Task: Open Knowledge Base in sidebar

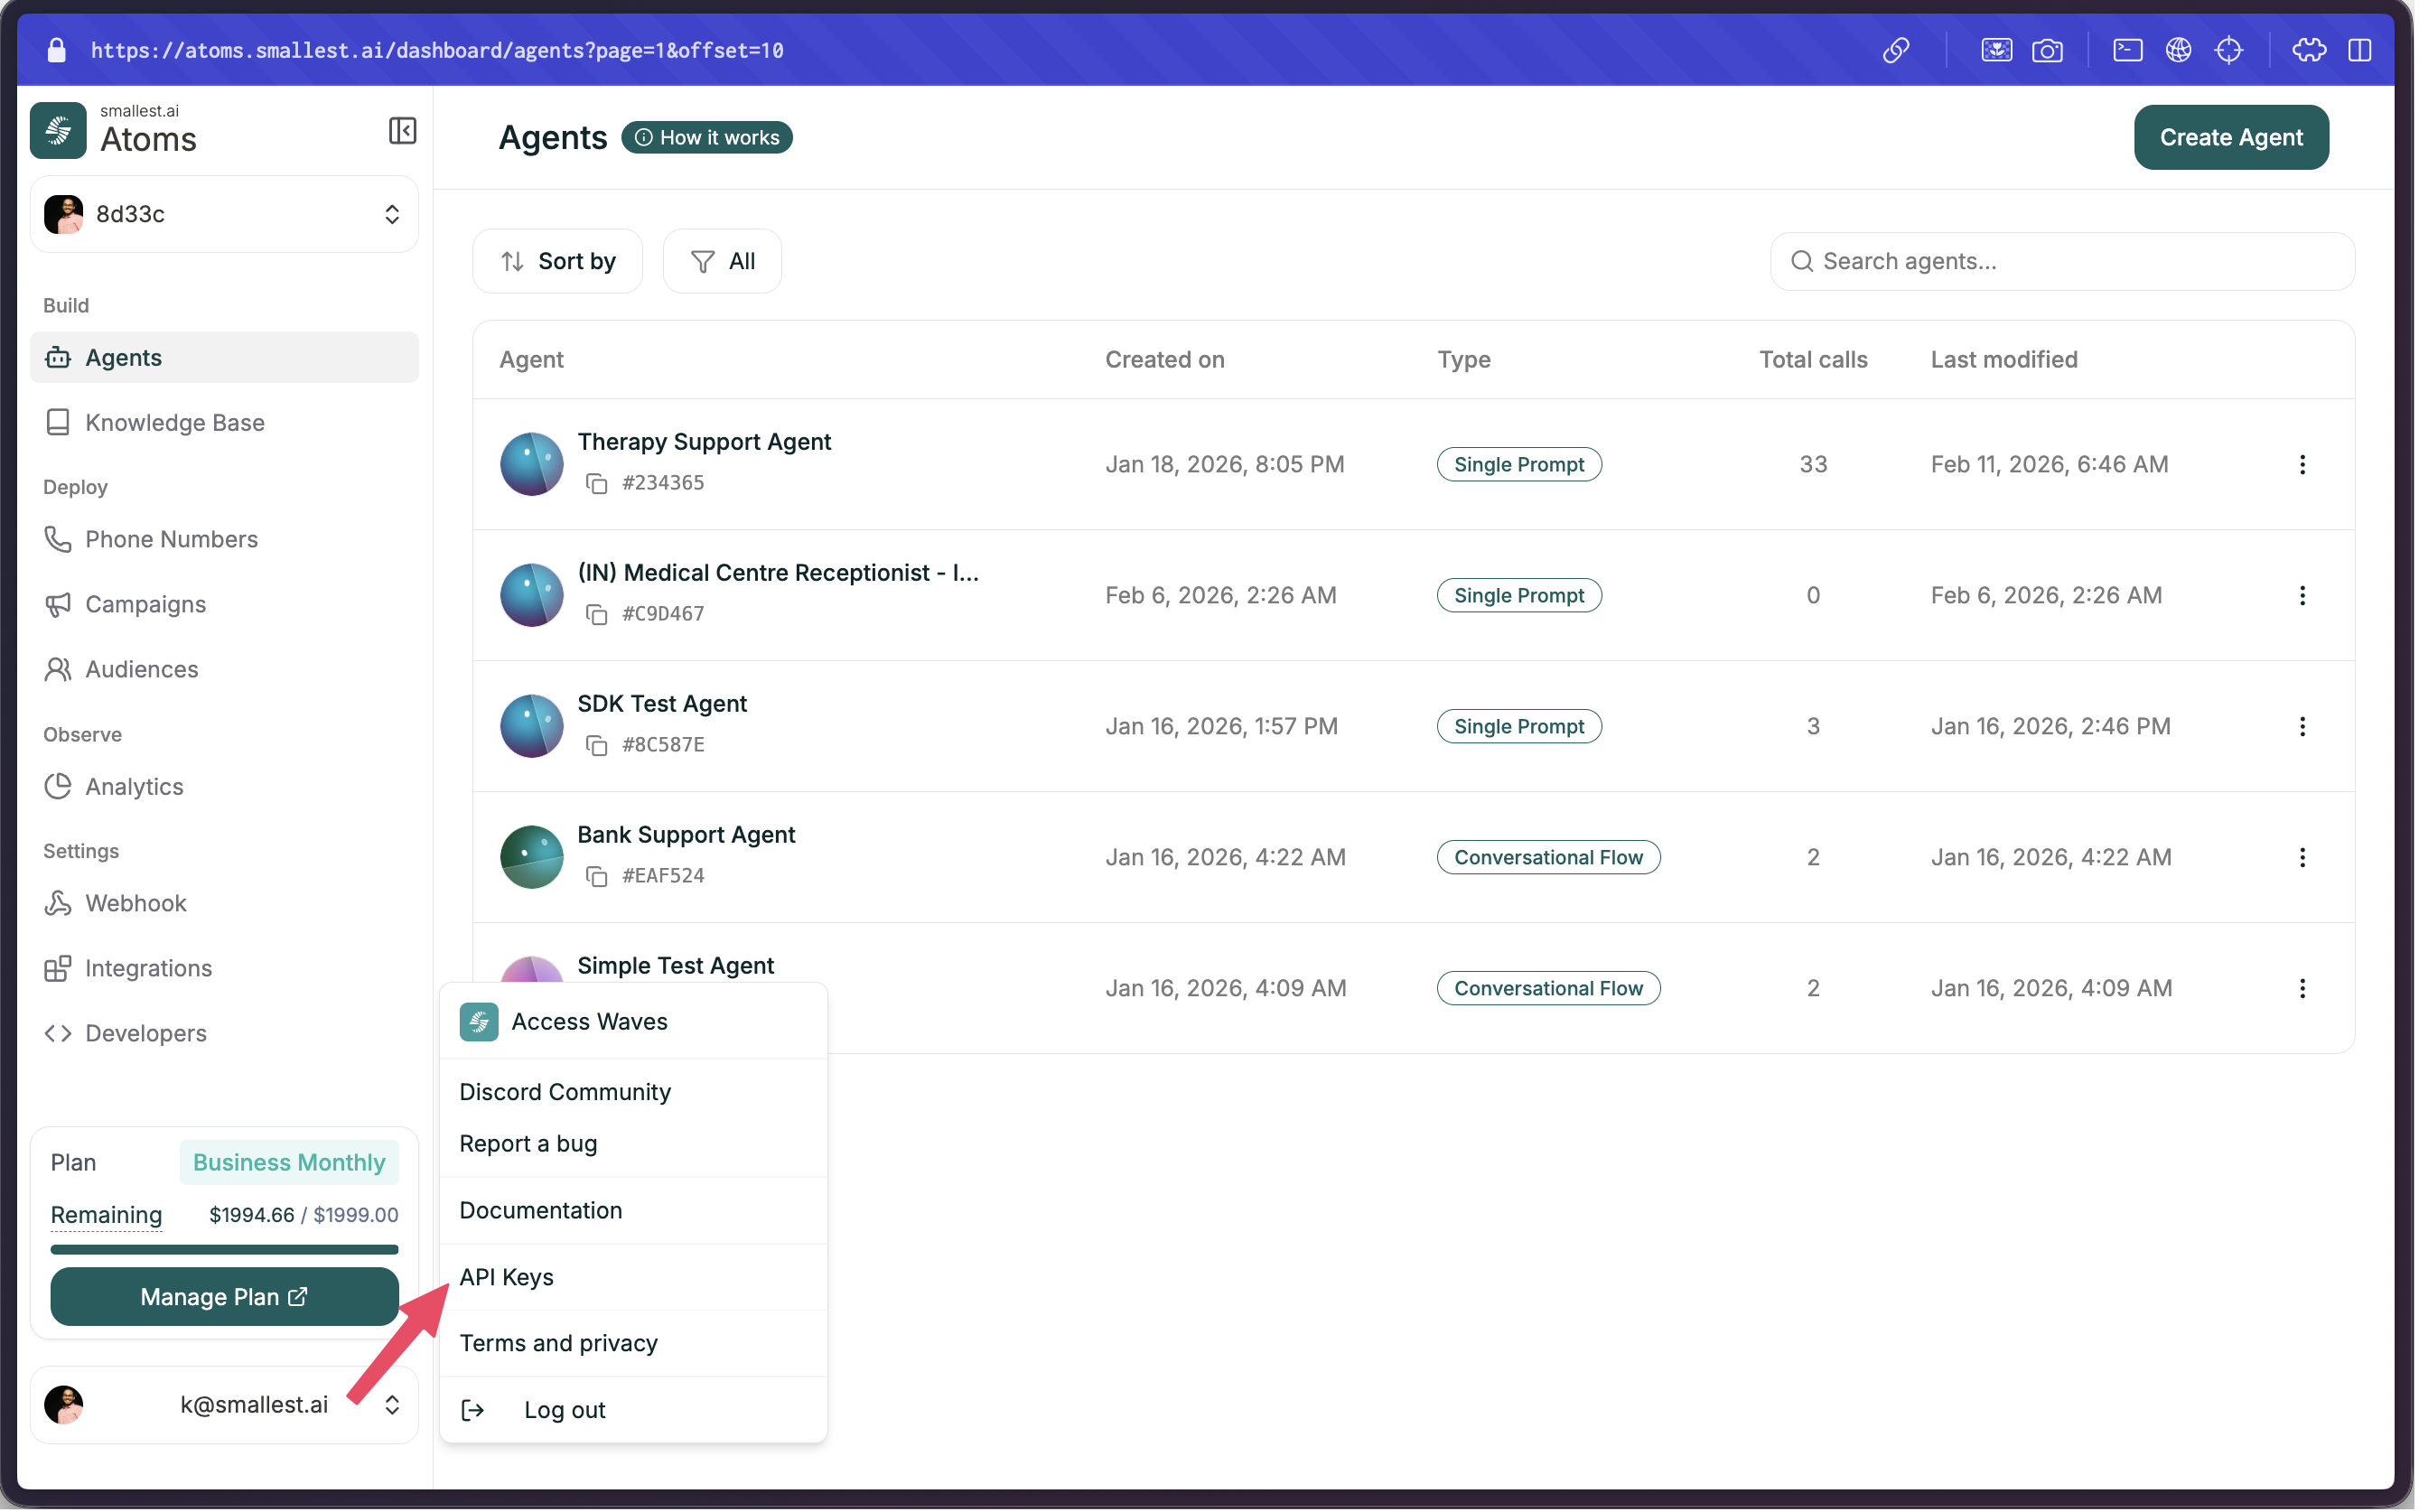Action: (x=175, y=422)
